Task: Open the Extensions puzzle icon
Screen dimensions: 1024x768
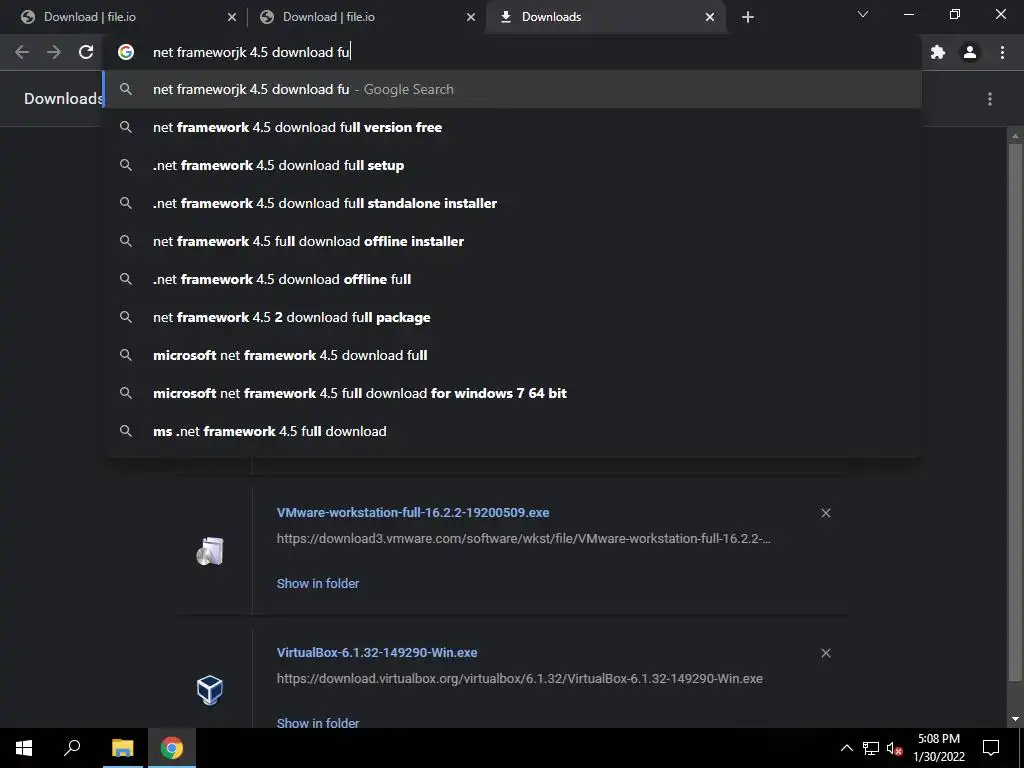Action: pos(938,52)
